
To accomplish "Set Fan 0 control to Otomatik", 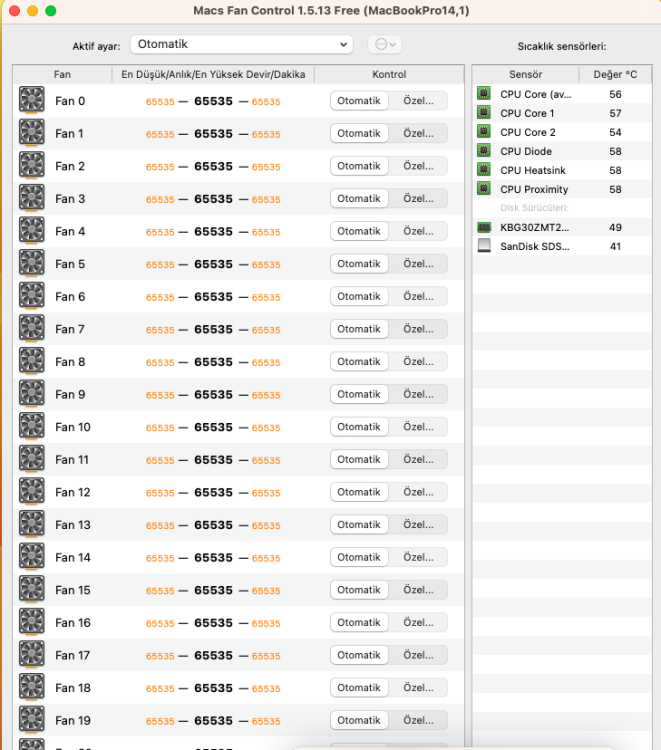I will tap(359, 101).
